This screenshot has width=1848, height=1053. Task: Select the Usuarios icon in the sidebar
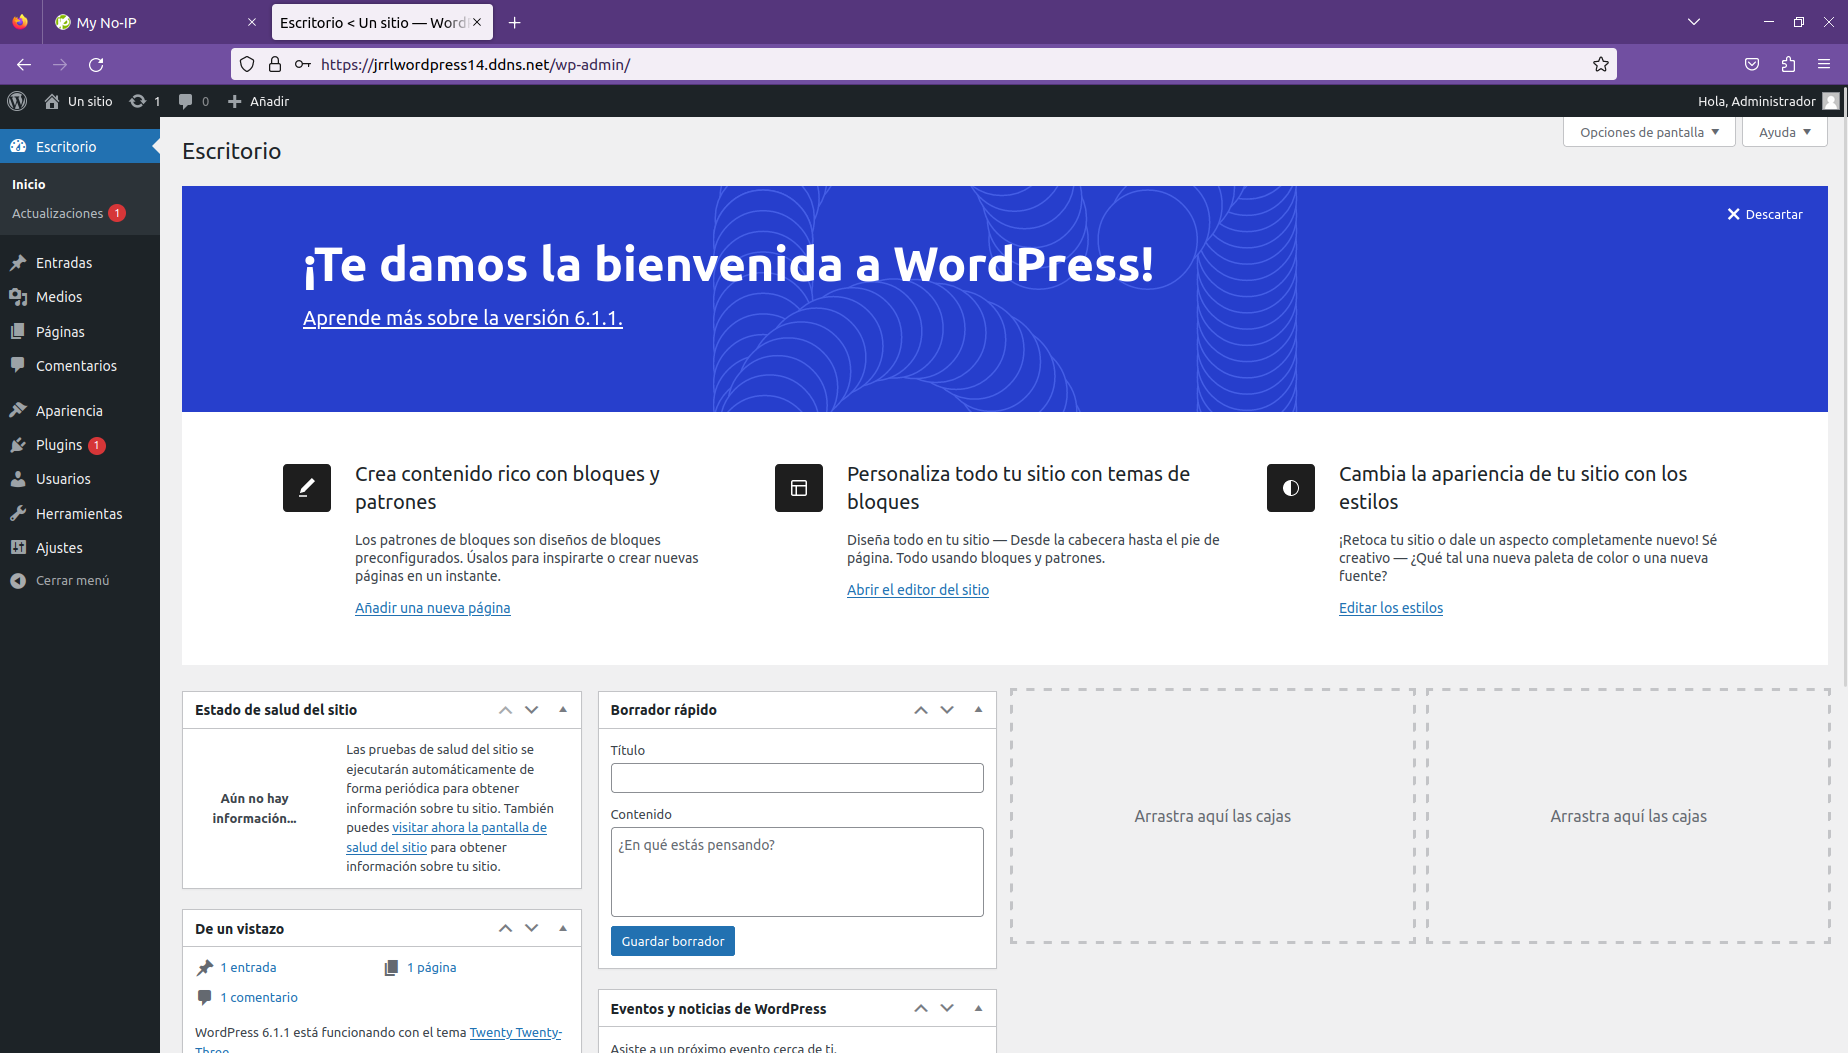pyautogui.click(x=20, y=479)
